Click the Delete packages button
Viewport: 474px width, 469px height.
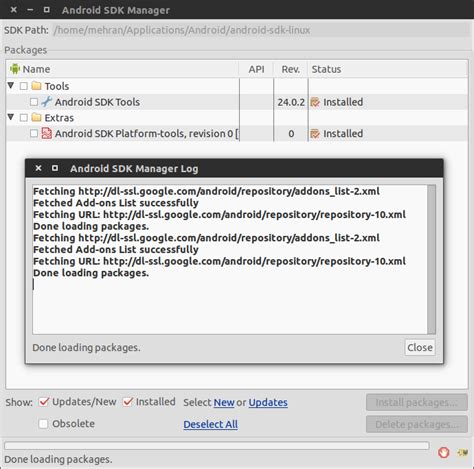click(417, 424)
